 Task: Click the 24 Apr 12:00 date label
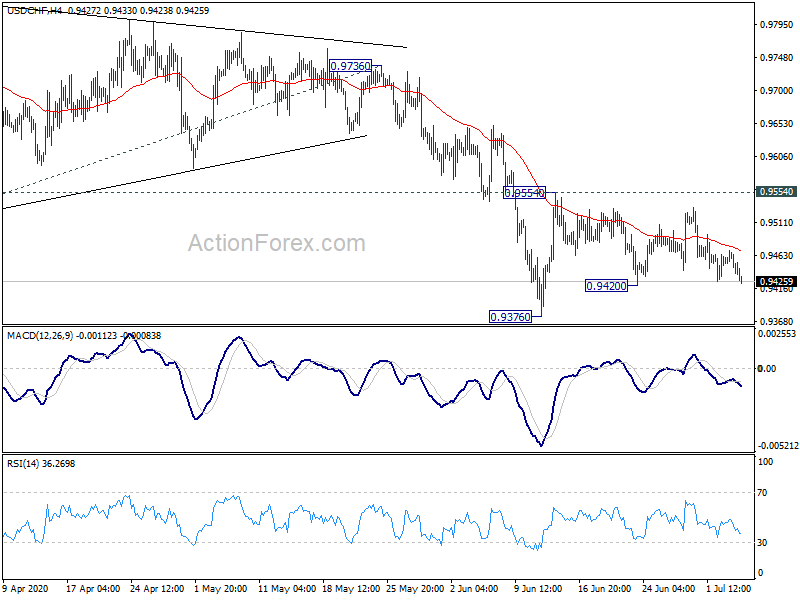(x=157, y=589)
